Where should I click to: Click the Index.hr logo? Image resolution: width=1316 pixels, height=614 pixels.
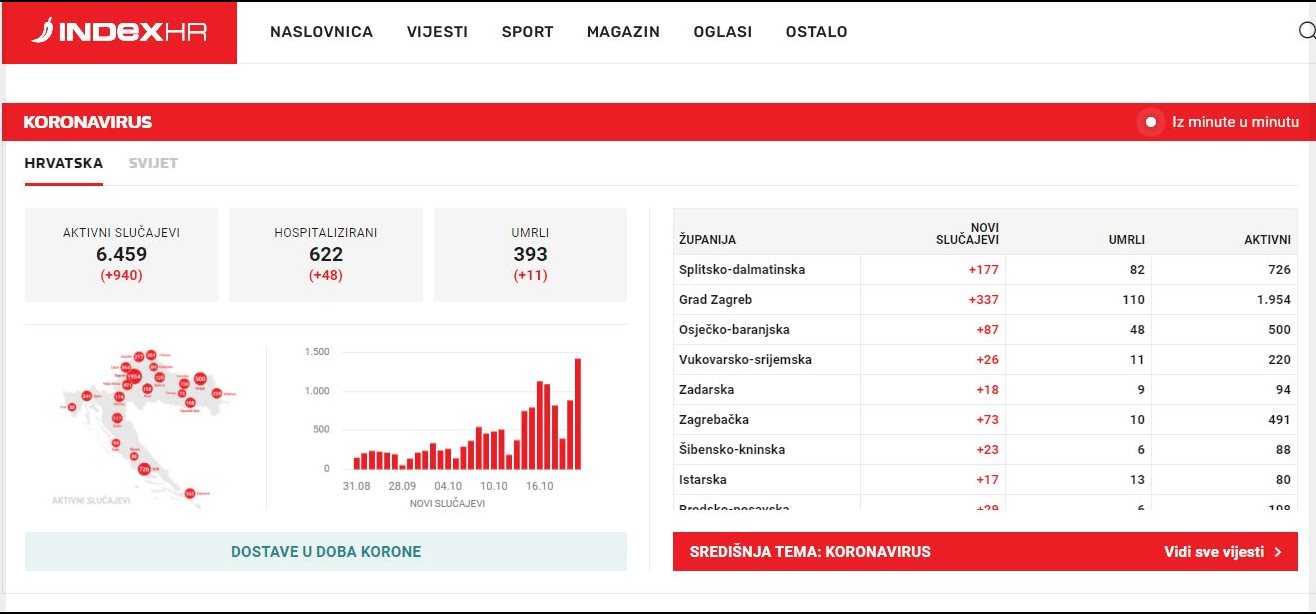pos(119,32)
